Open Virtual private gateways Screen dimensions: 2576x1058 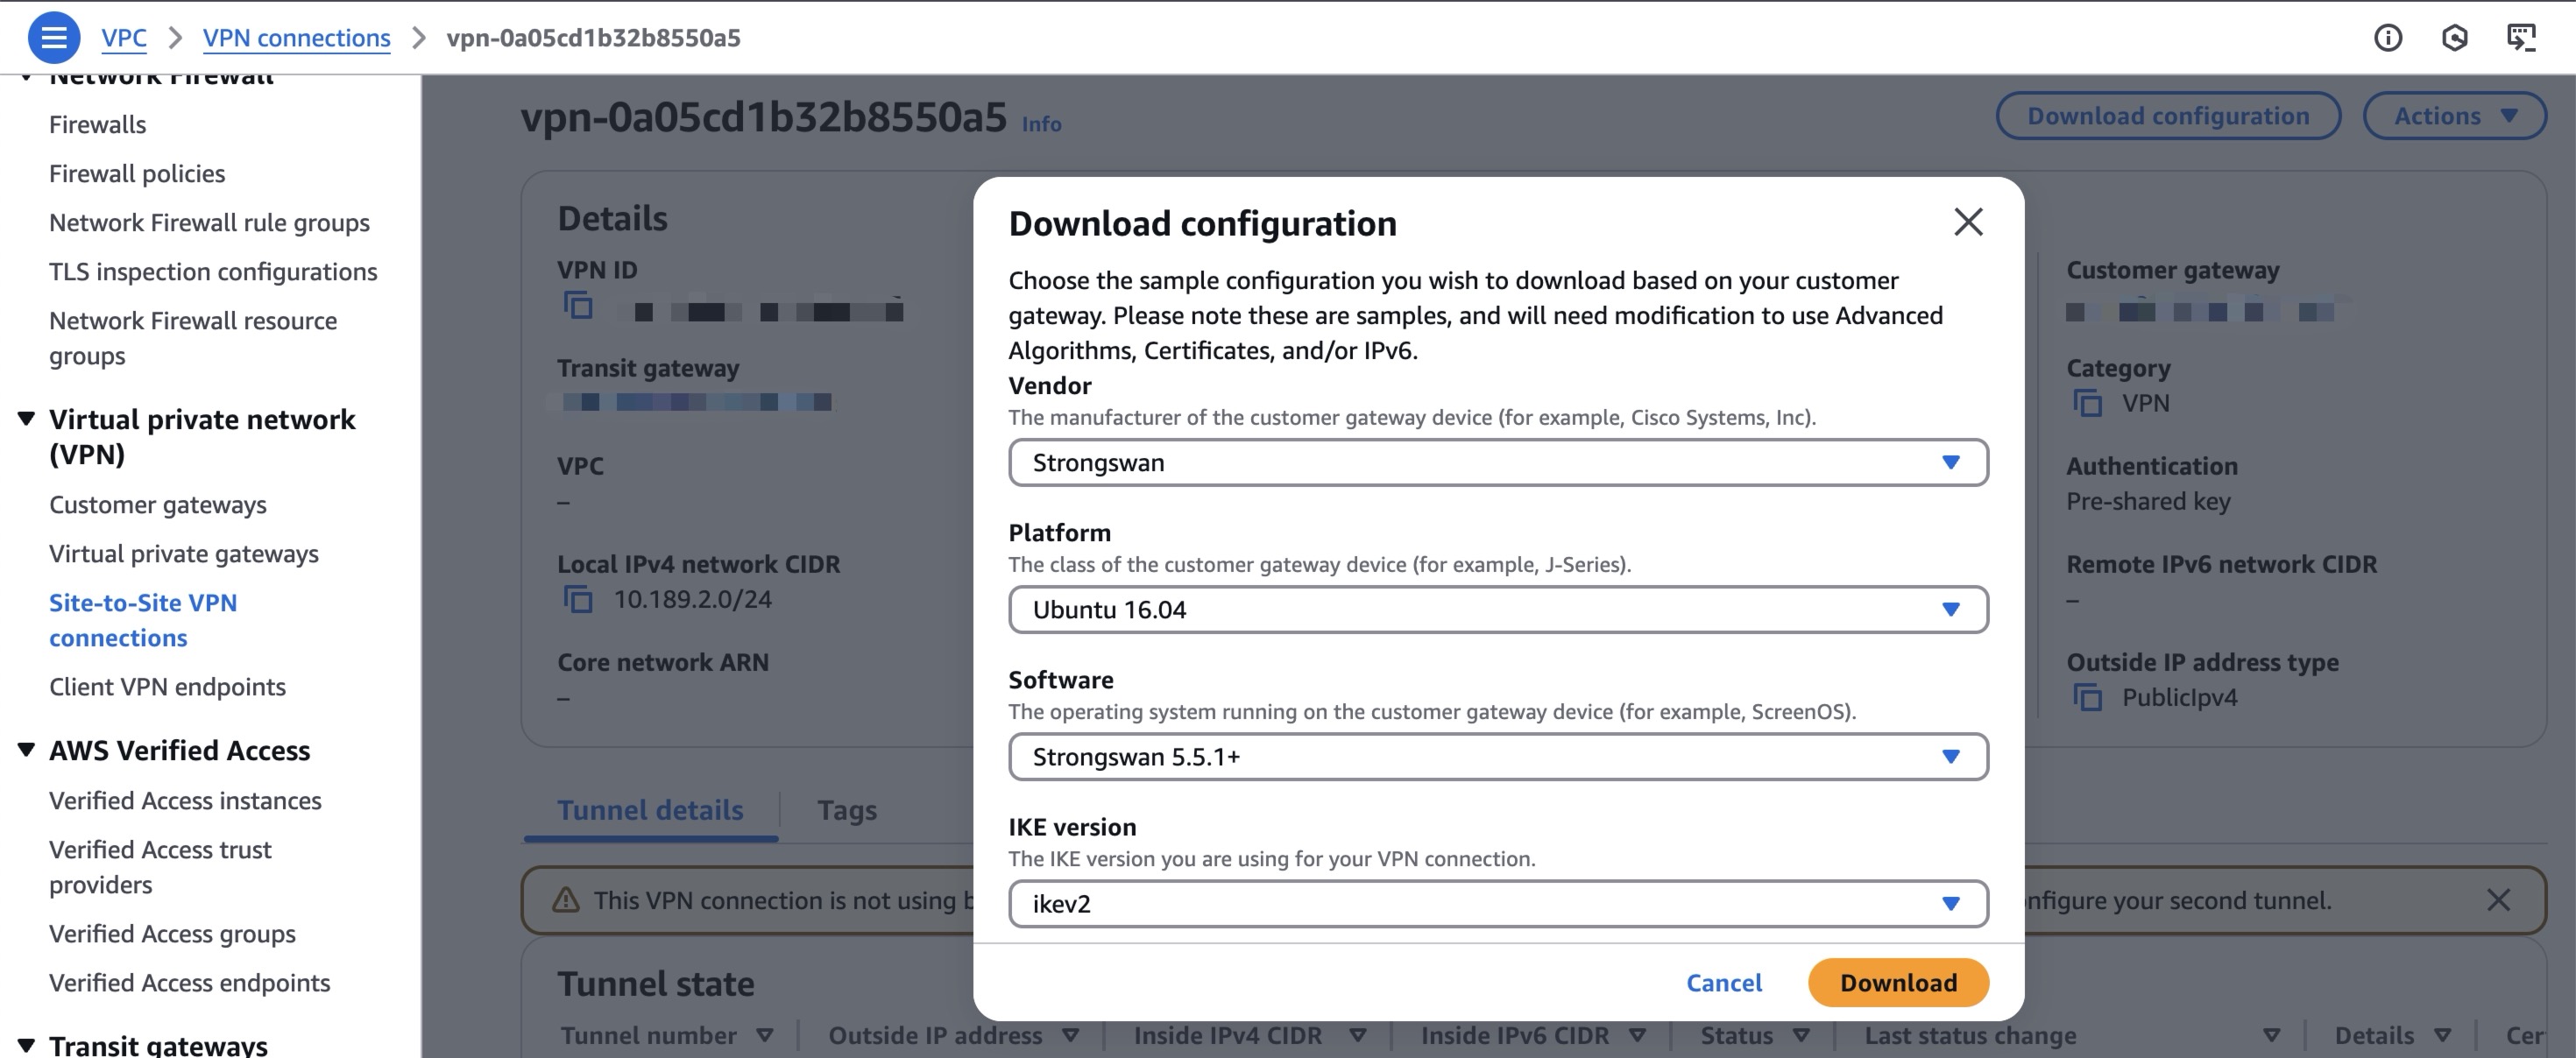(x=184, y=553)
